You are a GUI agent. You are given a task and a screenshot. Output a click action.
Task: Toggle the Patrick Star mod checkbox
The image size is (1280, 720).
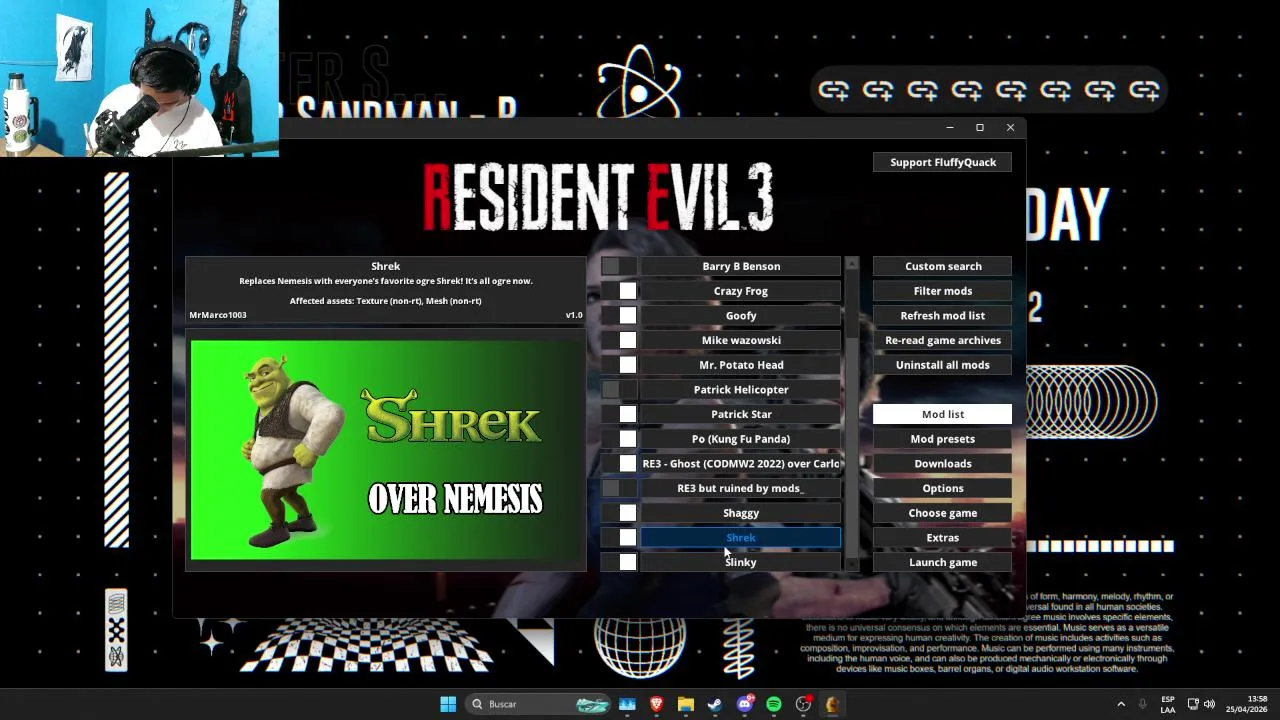coord(618,414)
